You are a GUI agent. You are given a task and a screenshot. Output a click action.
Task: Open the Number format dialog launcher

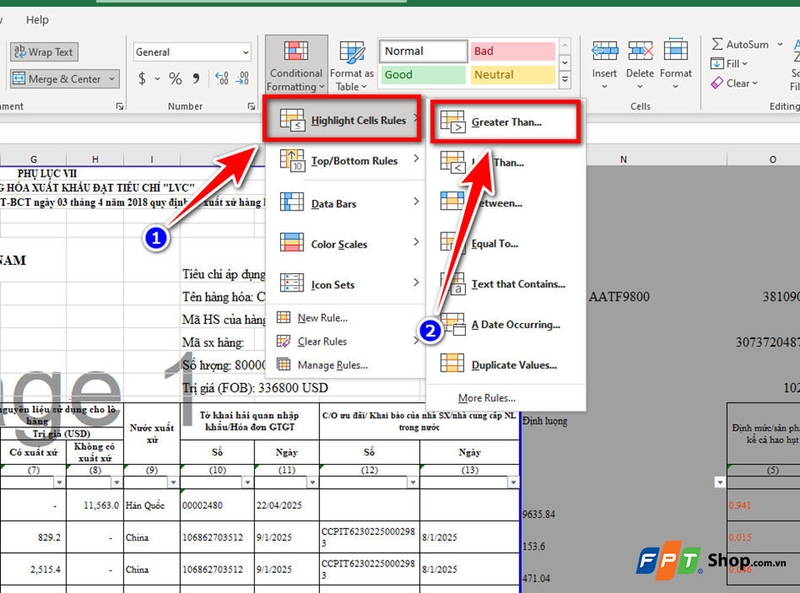coord(251,106)
